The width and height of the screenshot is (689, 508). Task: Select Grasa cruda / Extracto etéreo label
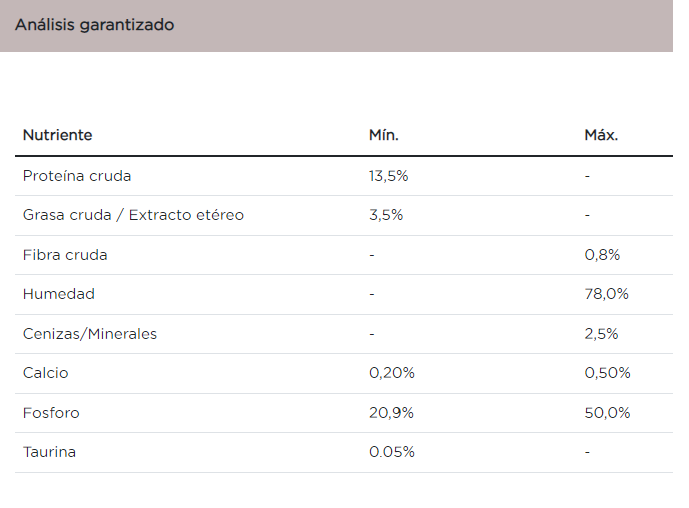pyautogui.click(x=133, y=215)
